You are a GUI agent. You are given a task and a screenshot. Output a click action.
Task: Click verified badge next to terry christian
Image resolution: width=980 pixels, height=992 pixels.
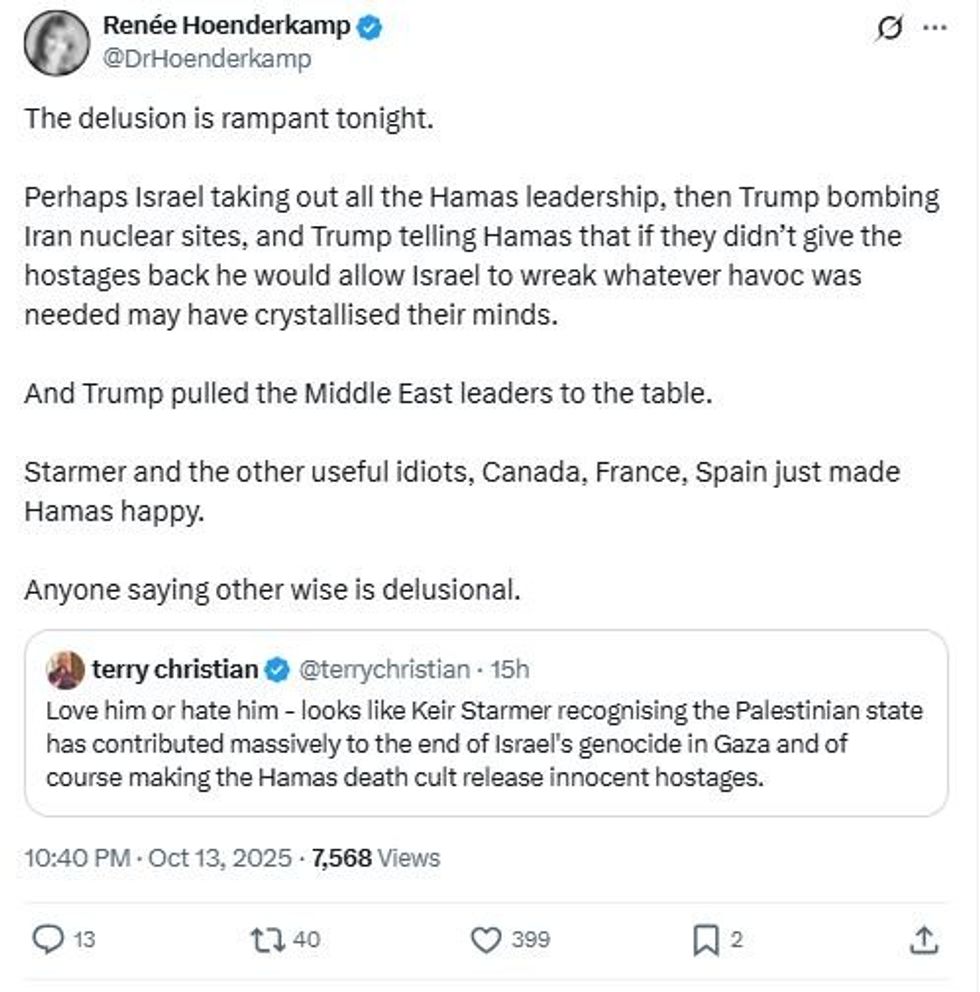point(277,670)
